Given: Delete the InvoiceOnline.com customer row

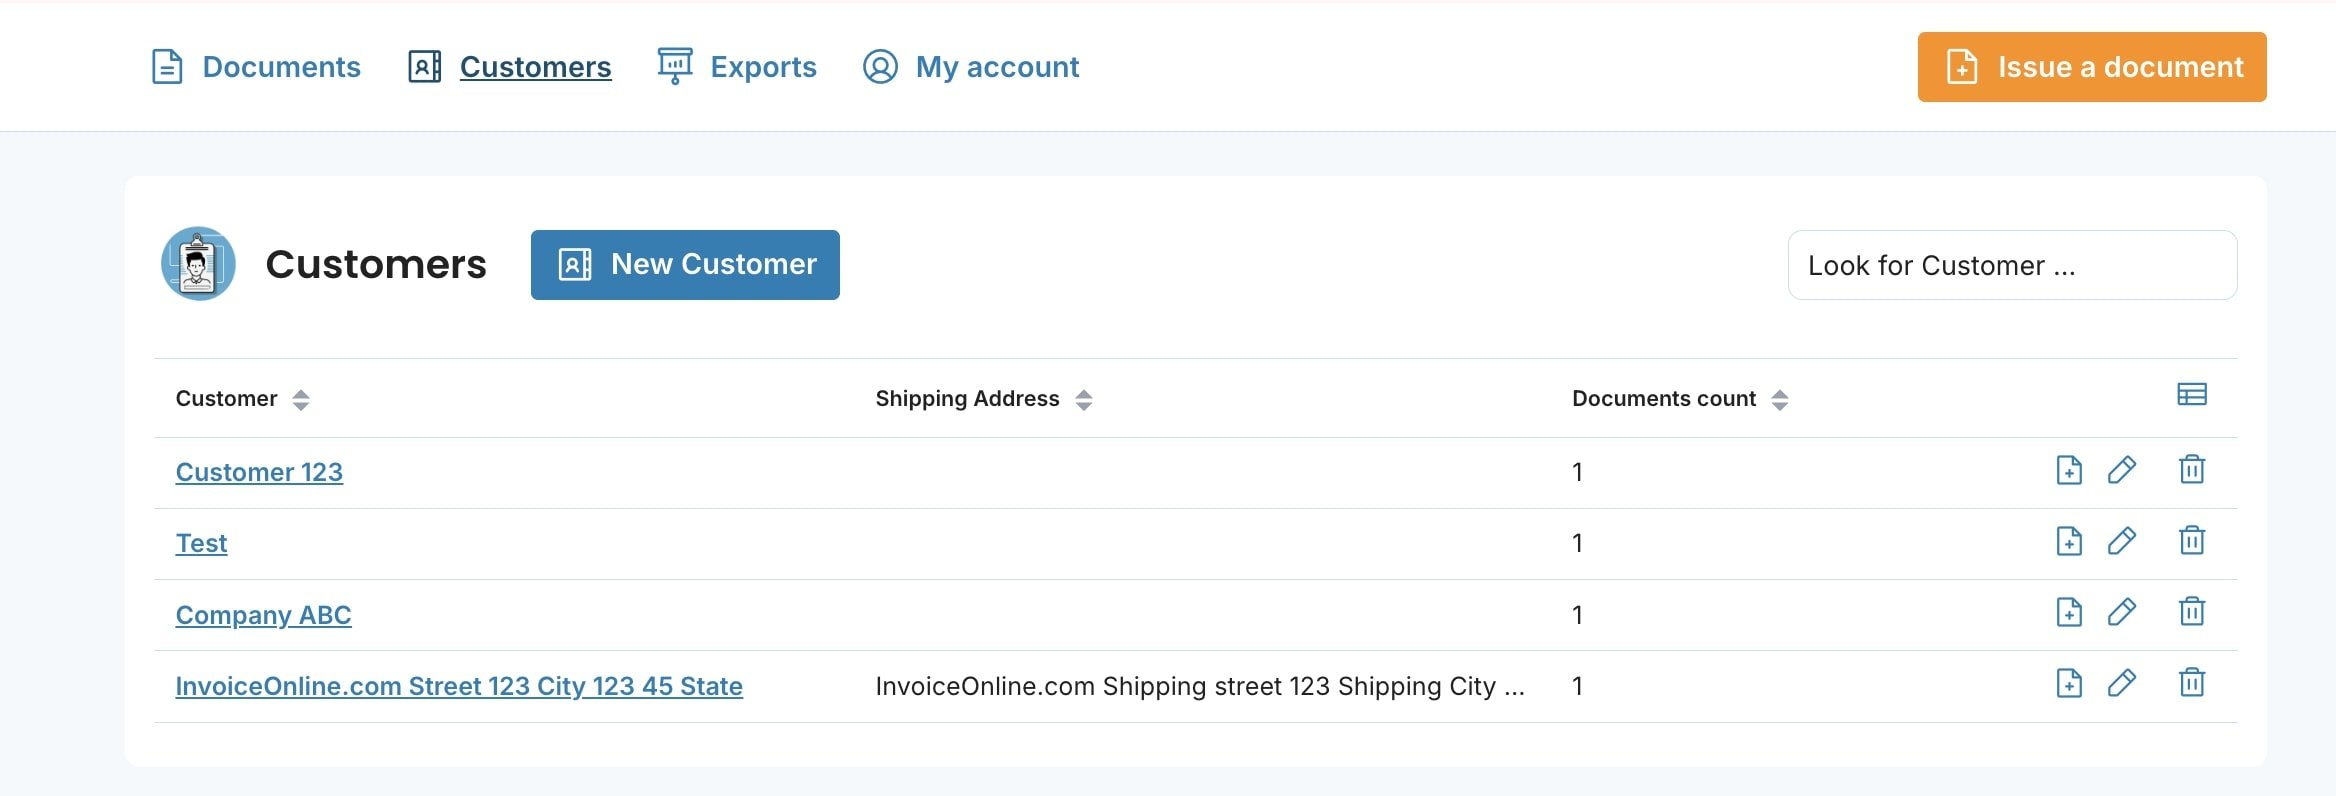Looking at the screenshot, I should pyautogui.click(x=2191, y=683).
